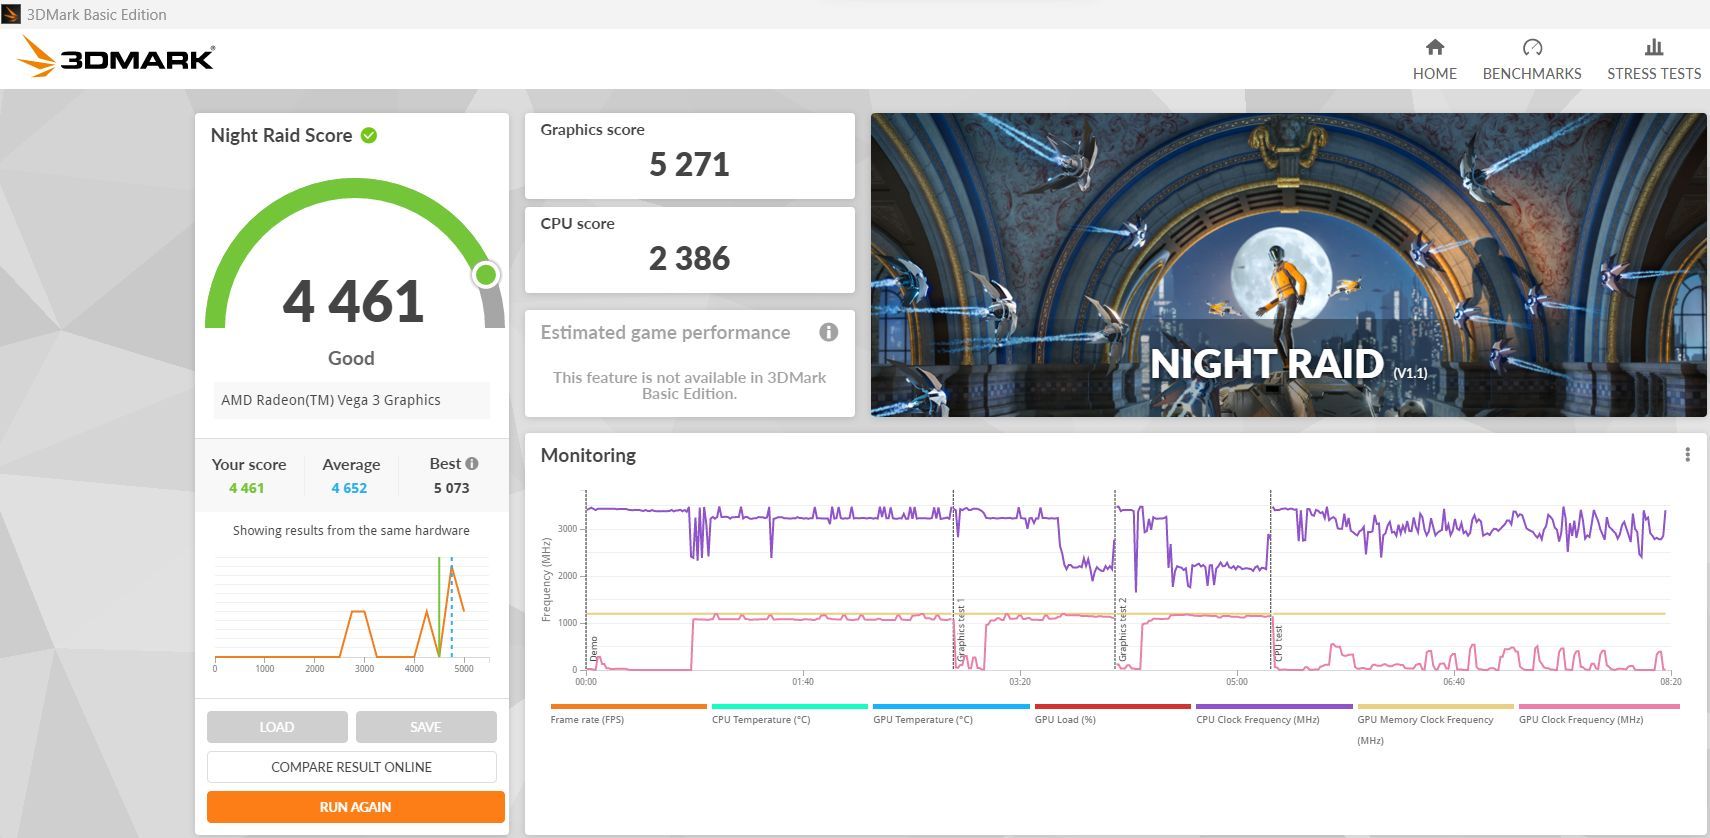The height and width of the screenshot is (838, 1710).
Task: Click the SAVE button
Action: (x=426, y=727)
